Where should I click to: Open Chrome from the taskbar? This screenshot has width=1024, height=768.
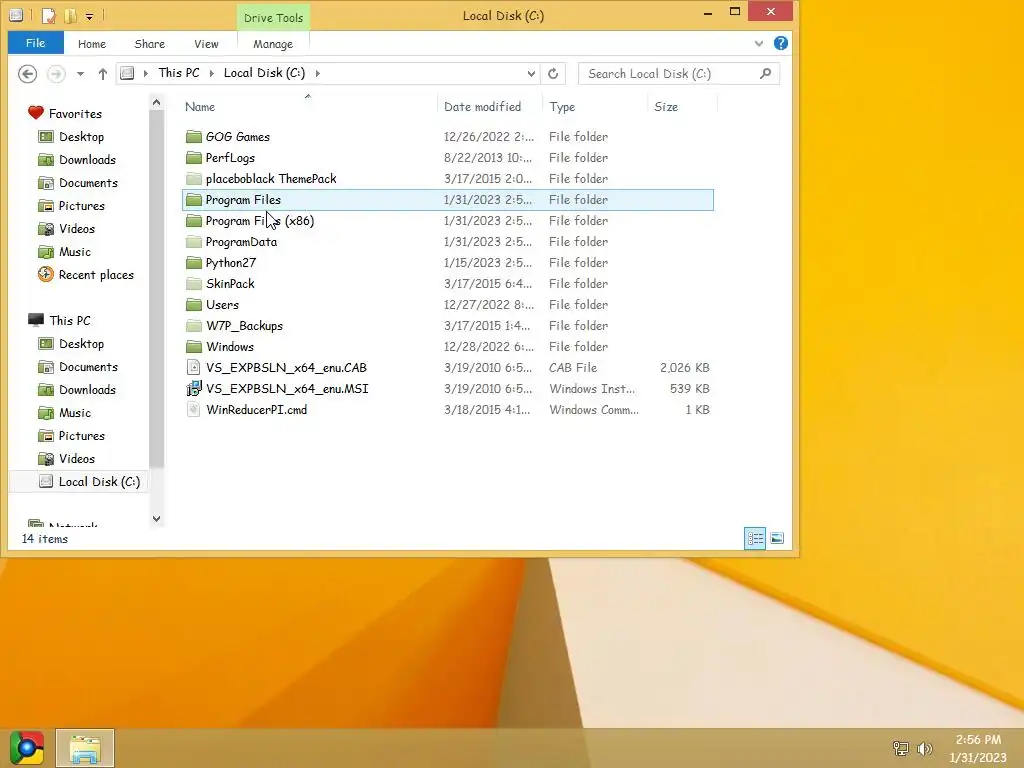pos(27,748)
